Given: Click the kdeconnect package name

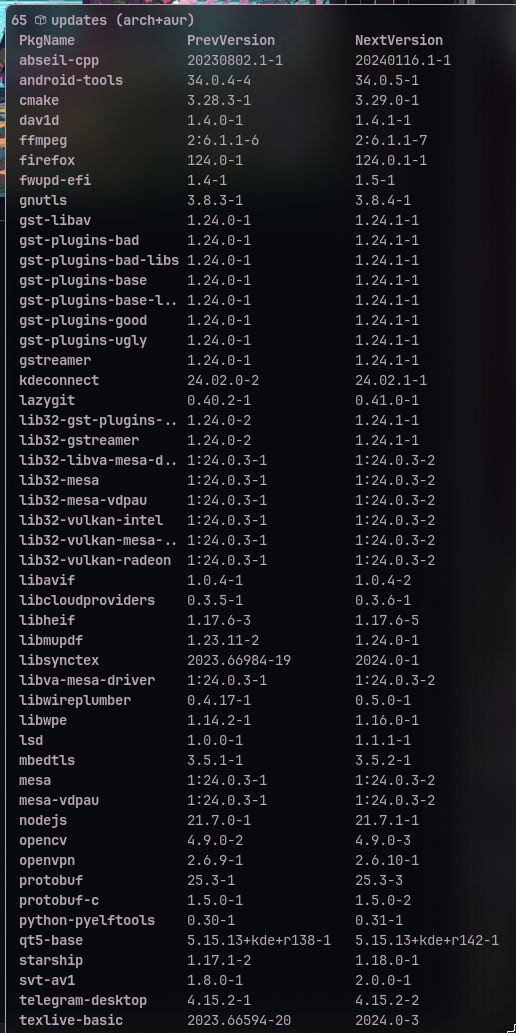Looking at the screenshot, I should click(x=59, y=380).
